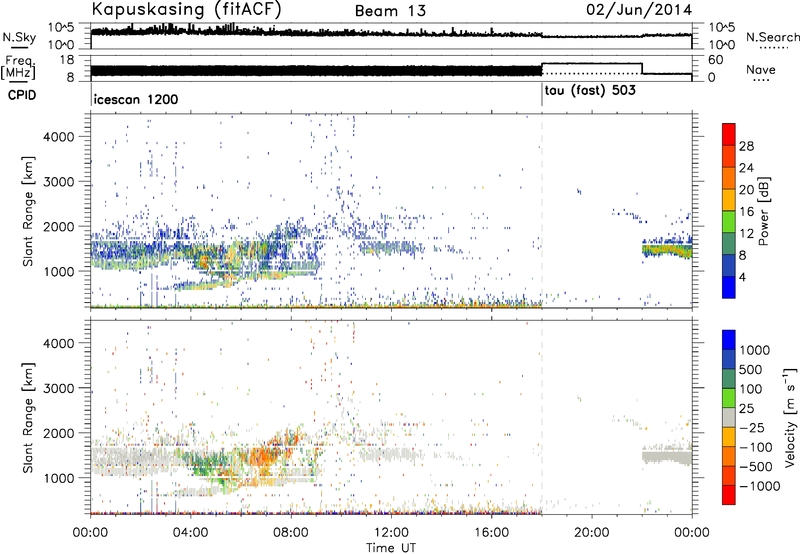Pick the red top segment of power colorbar

729,134
